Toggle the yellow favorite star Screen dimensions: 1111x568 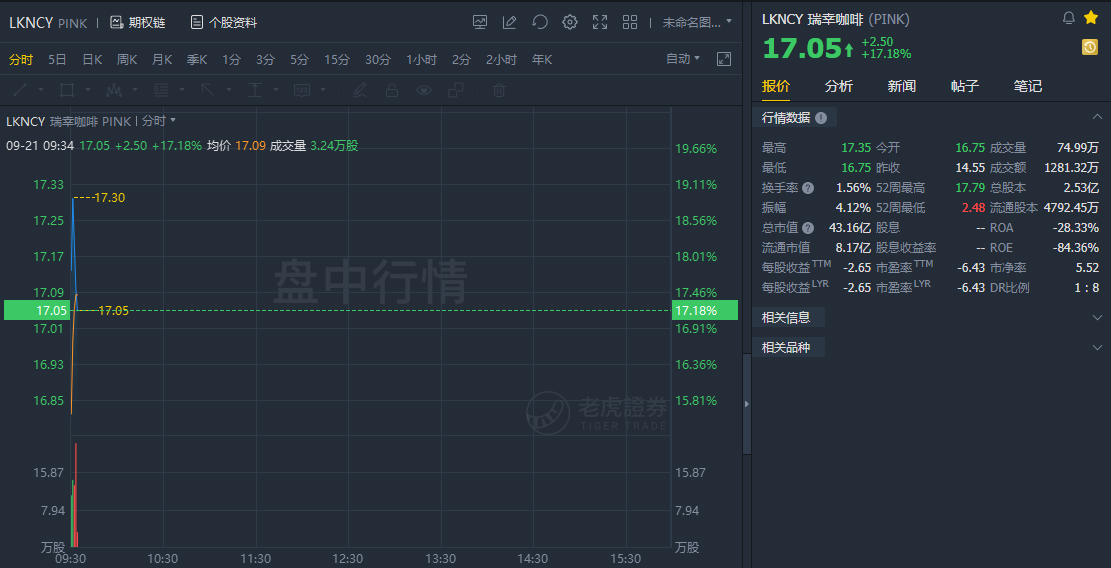(x=1091, y=18)
